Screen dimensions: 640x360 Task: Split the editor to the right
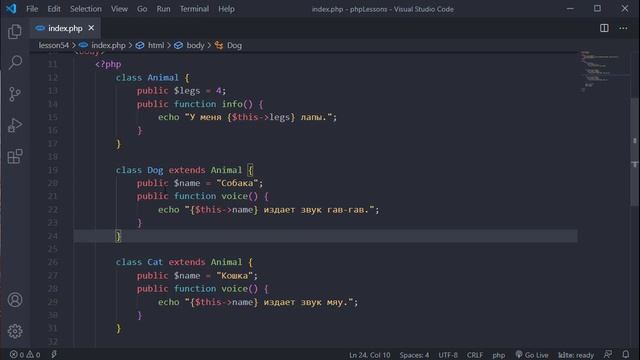pyautogui.click(x=604, y=28)
